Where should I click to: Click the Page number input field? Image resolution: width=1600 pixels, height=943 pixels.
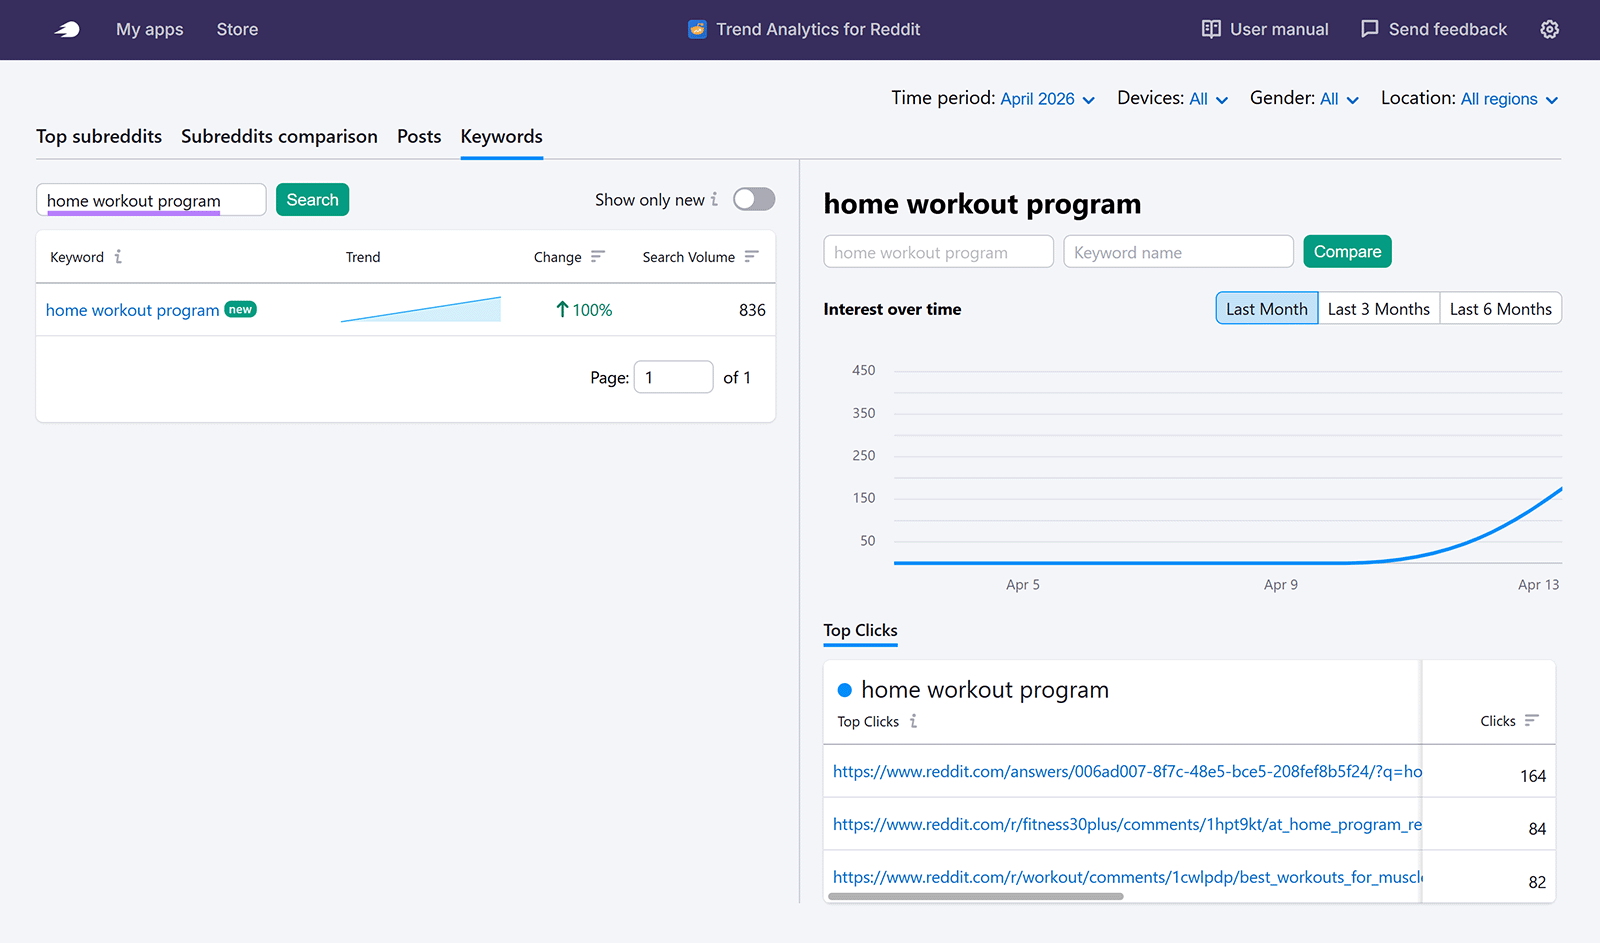[673, 377]
